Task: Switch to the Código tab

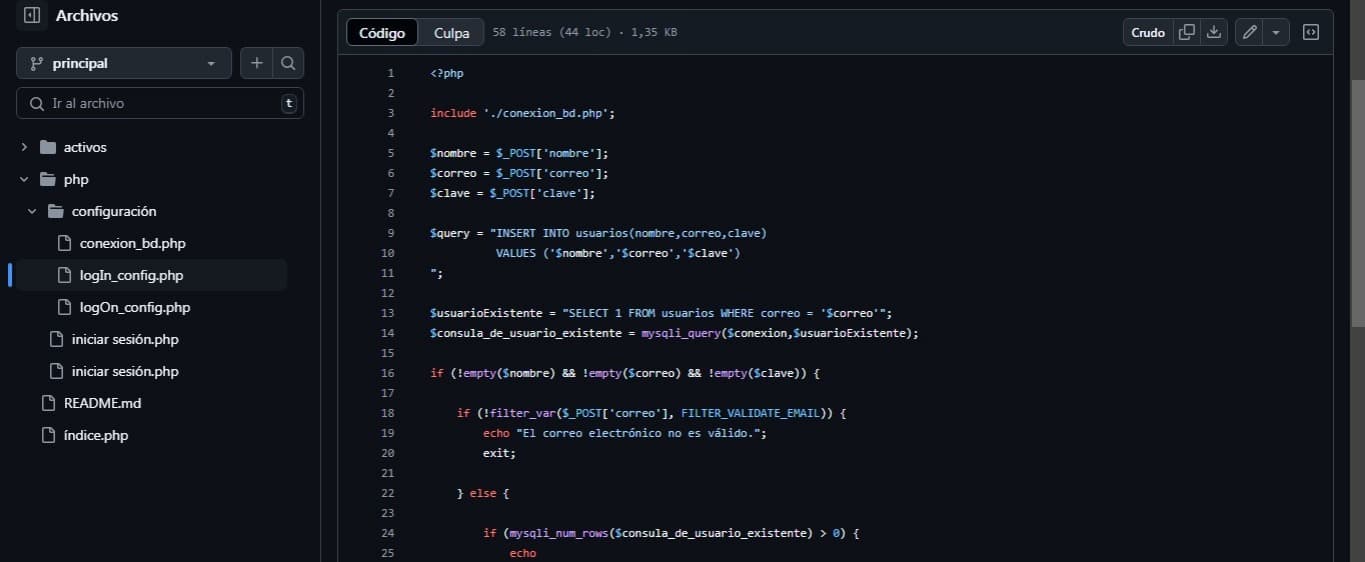Action: 382,33
